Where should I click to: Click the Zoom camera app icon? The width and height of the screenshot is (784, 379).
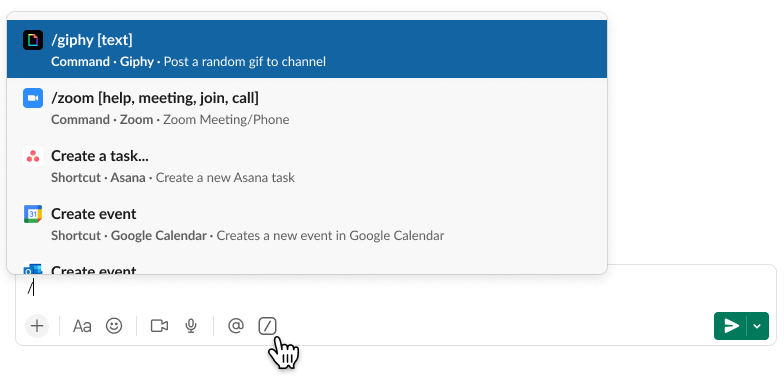33,98
